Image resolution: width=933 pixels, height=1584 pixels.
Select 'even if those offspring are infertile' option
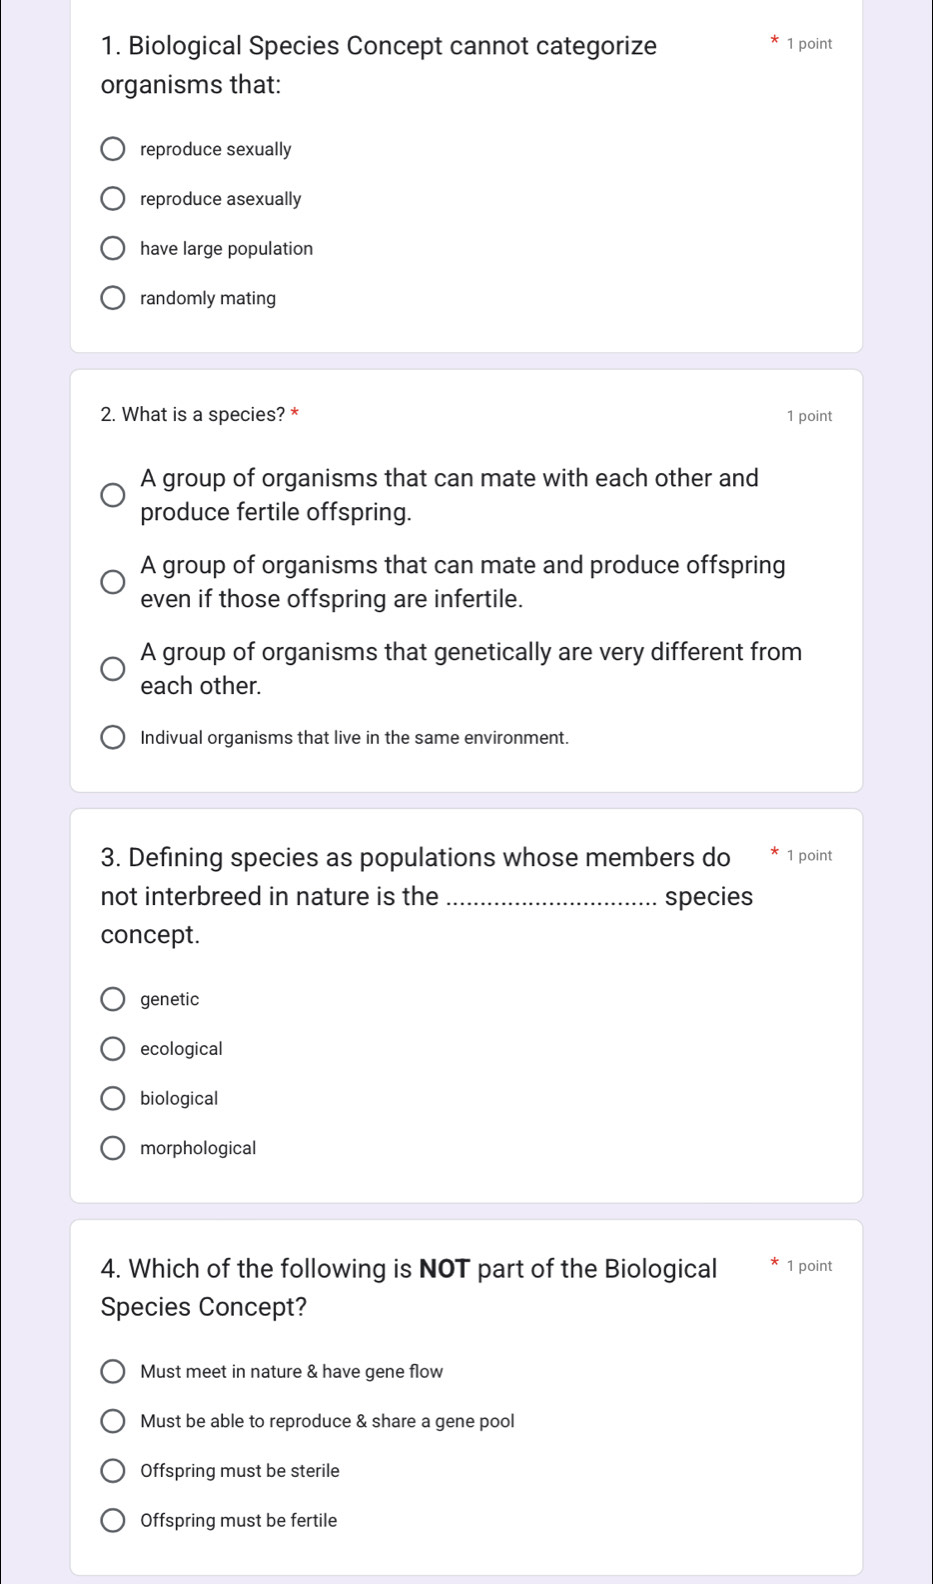113,582
